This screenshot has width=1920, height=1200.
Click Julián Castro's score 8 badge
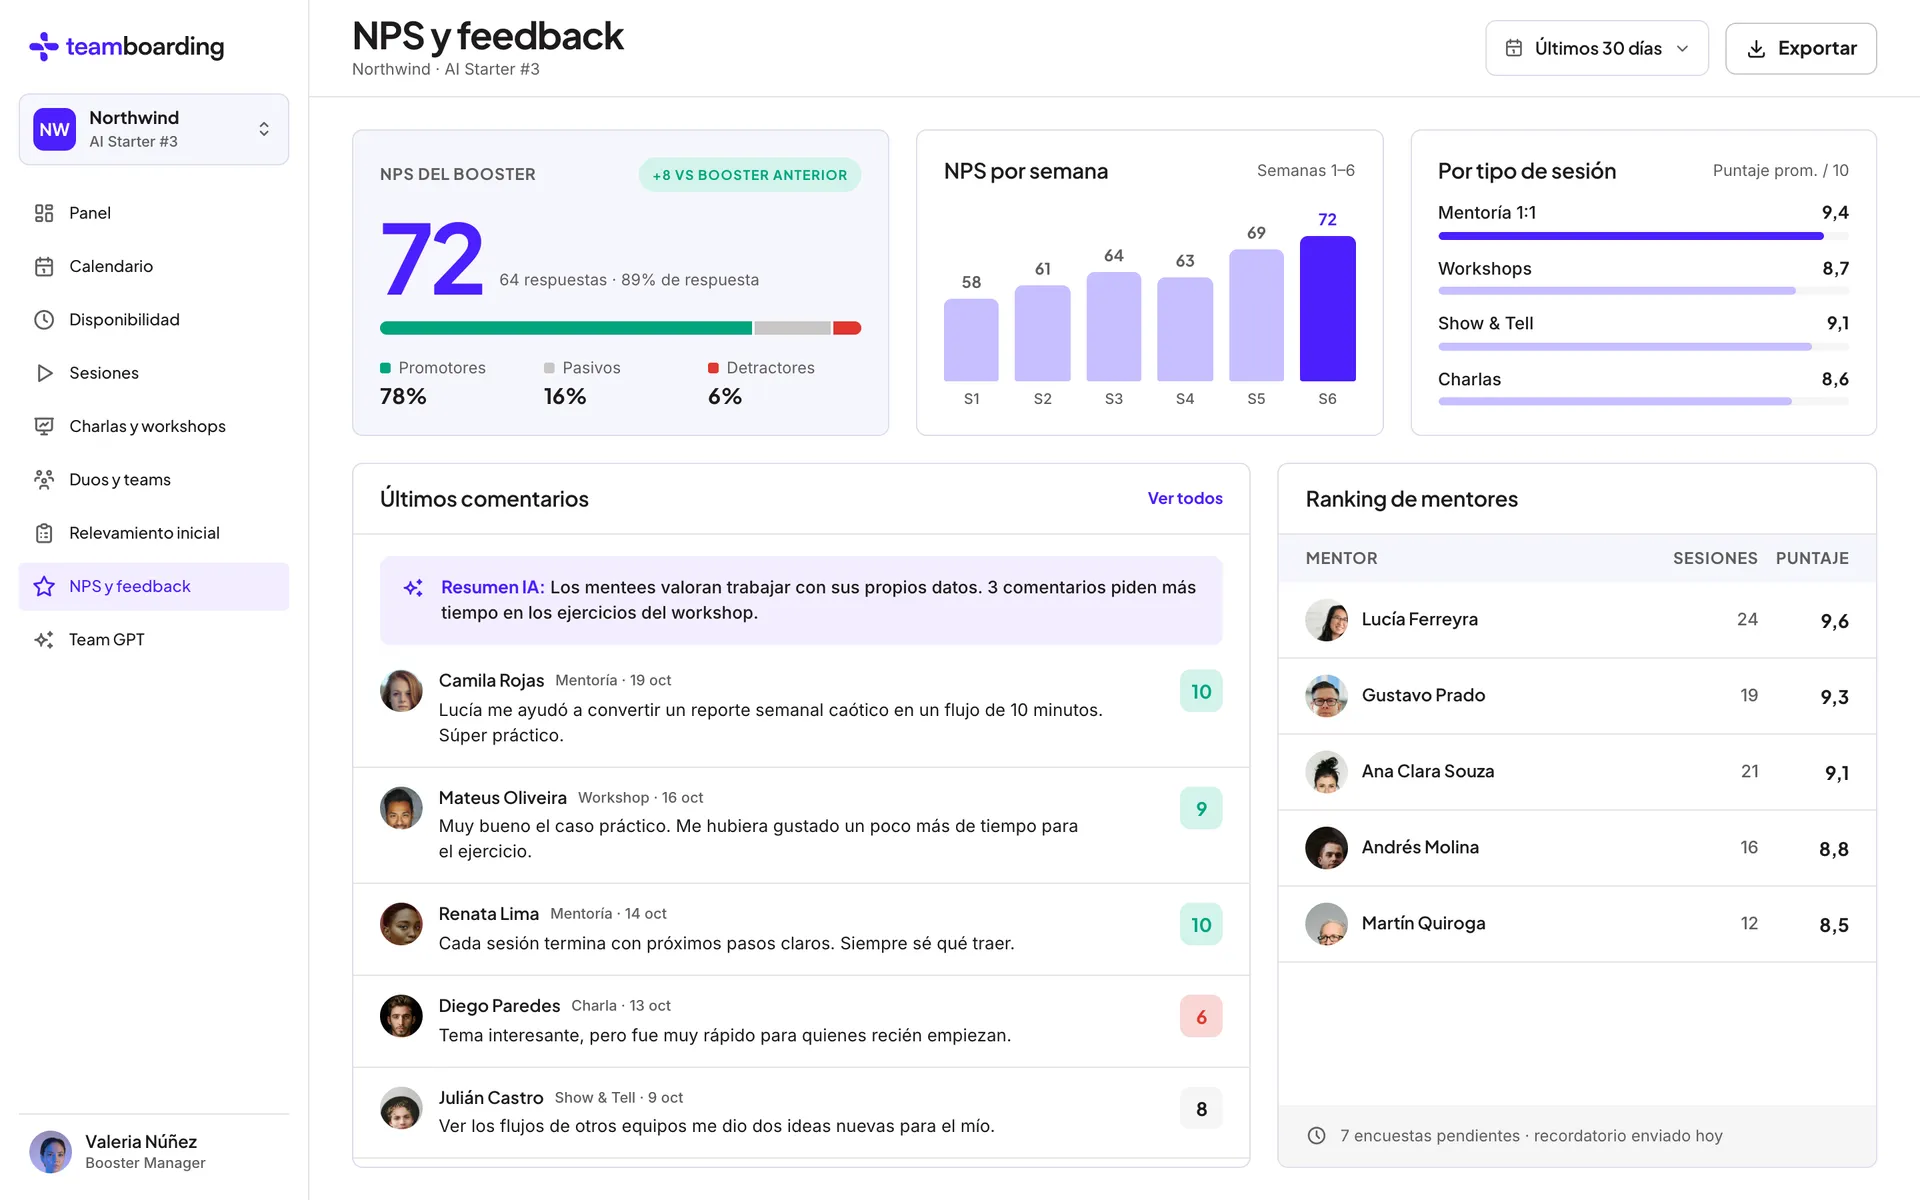(1201, 1109)
